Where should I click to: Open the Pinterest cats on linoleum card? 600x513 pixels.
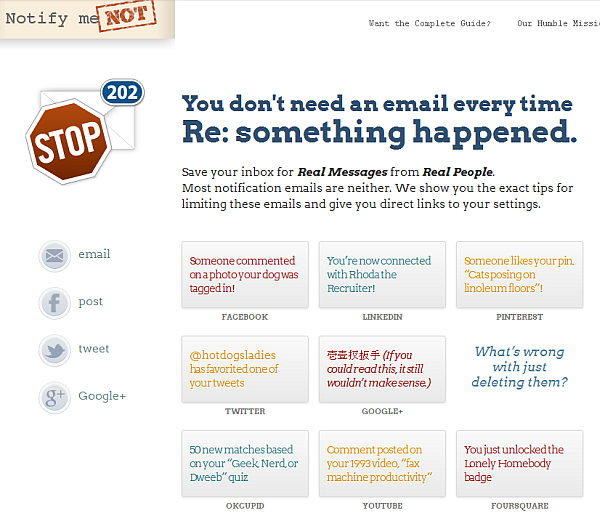click(x=520, y=274)
